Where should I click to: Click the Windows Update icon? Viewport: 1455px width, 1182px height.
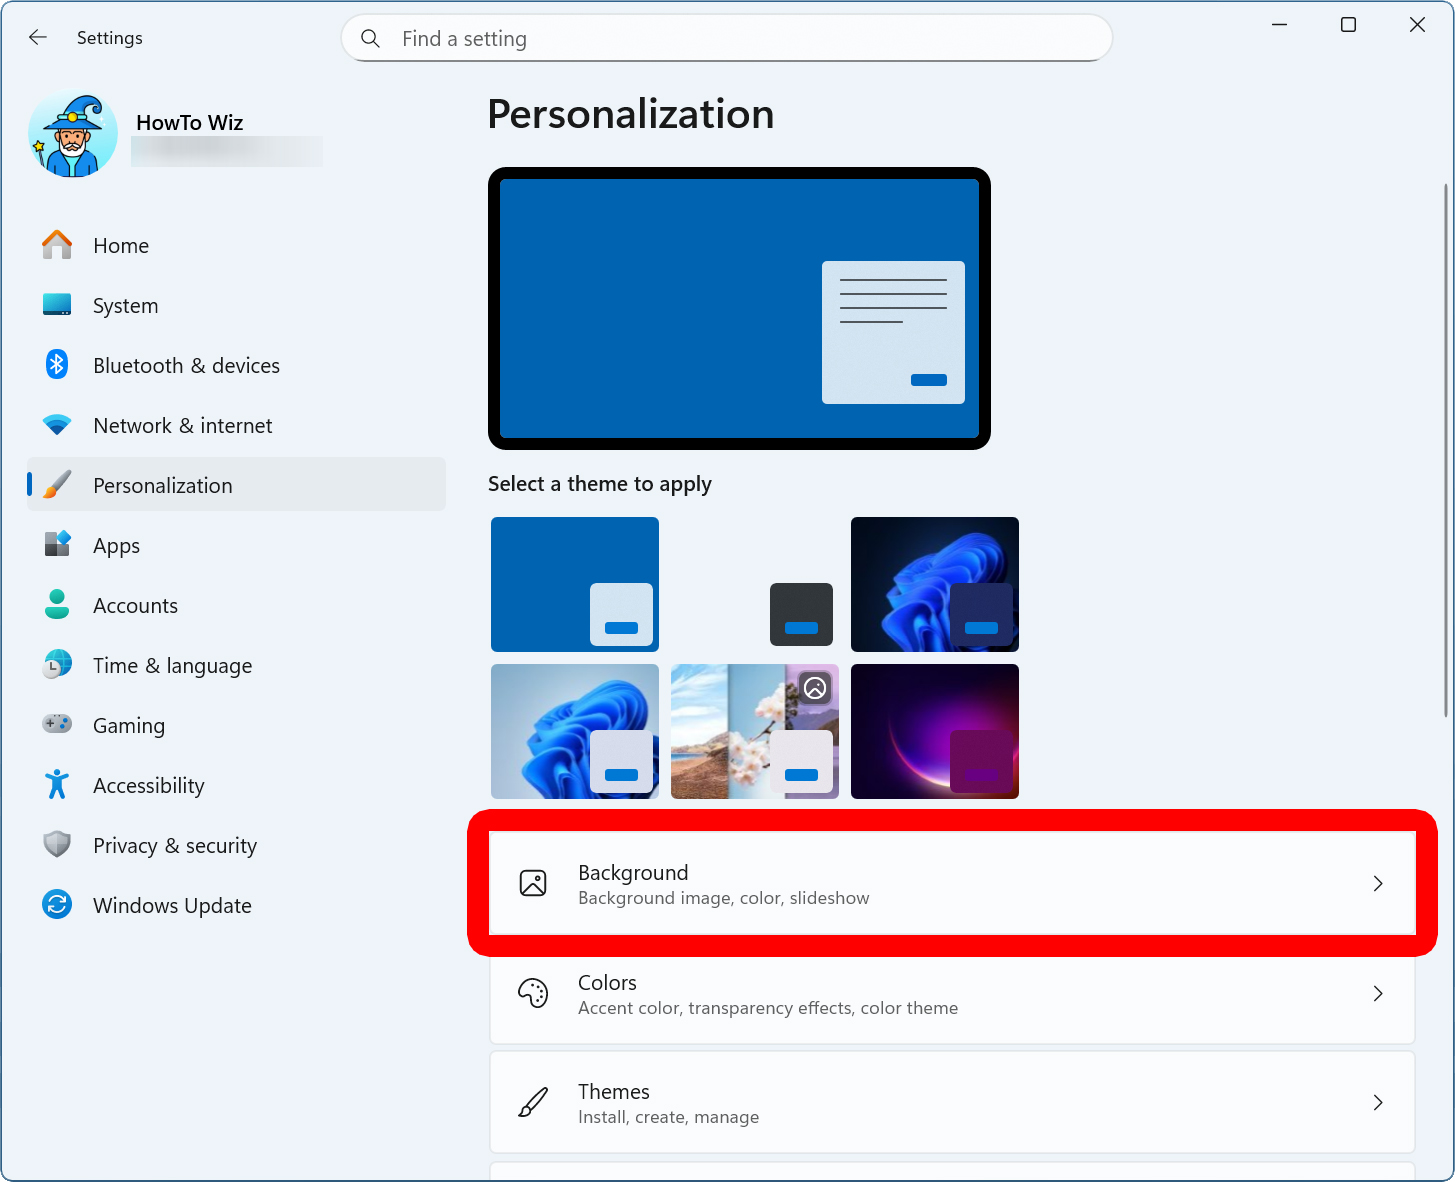pyautogui.click(x=57, y=904)
